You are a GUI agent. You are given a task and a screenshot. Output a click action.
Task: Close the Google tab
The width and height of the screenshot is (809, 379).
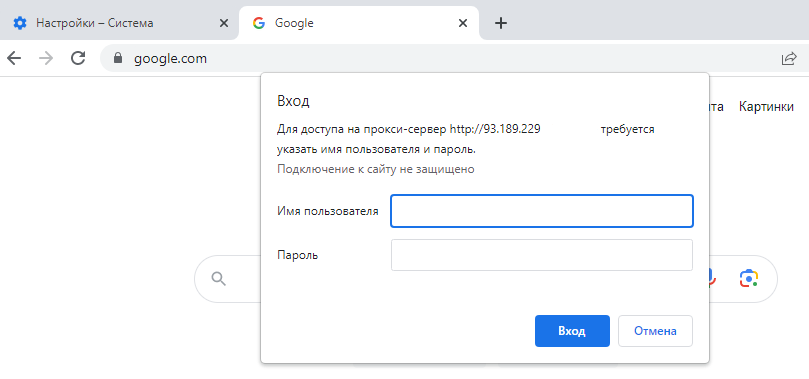click(x=463, y=23)
